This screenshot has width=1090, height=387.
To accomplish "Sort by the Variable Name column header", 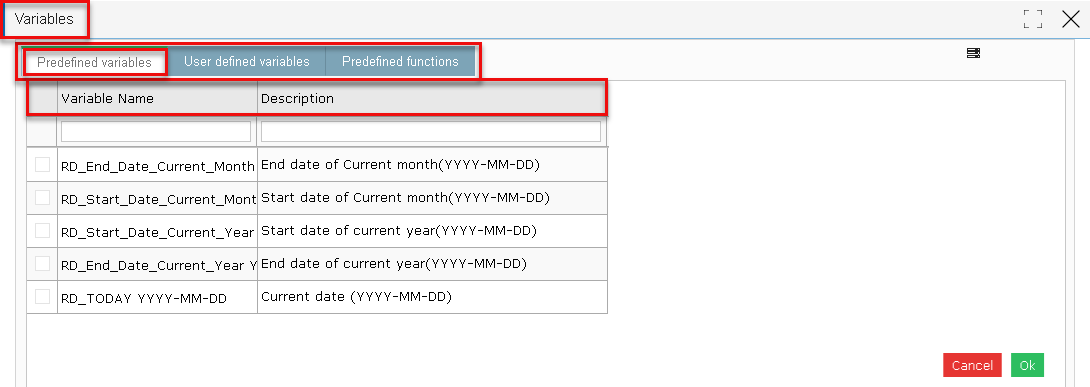I will 158,99.
